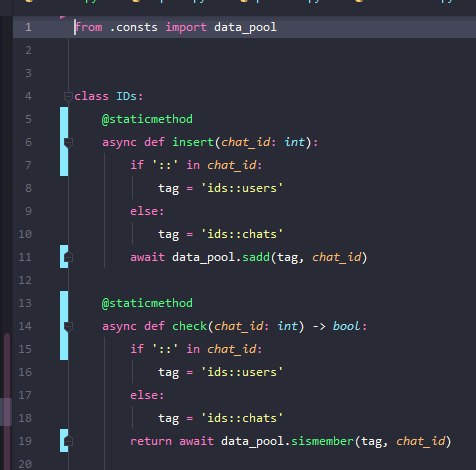Click the 'if' keyword on line 15
This screenshot has height=470, width=476.
(137, 349)
